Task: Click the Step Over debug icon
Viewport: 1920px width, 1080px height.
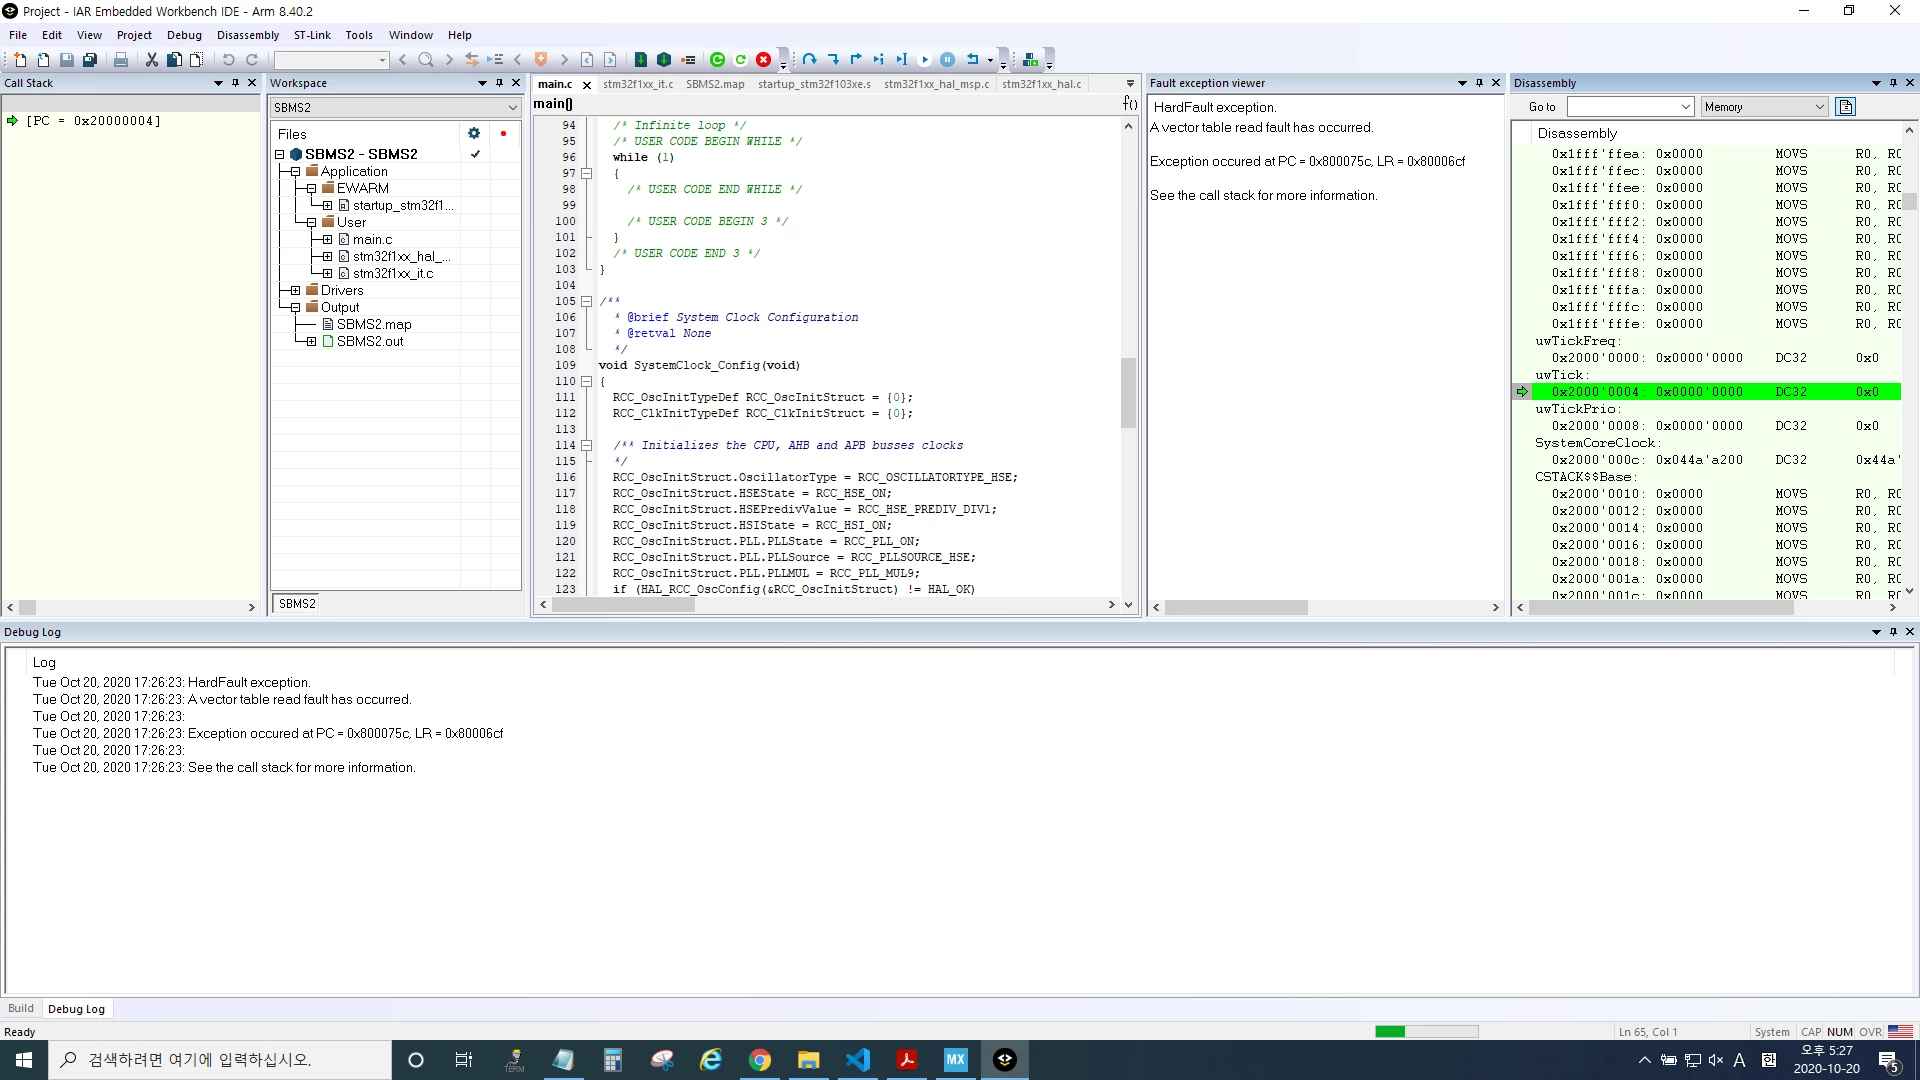Action: pyautogui.click(x=809, y=60)
